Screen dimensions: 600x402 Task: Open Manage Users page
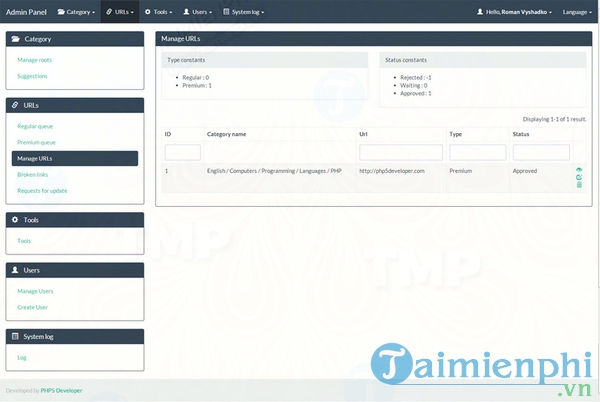pos(35,291)
